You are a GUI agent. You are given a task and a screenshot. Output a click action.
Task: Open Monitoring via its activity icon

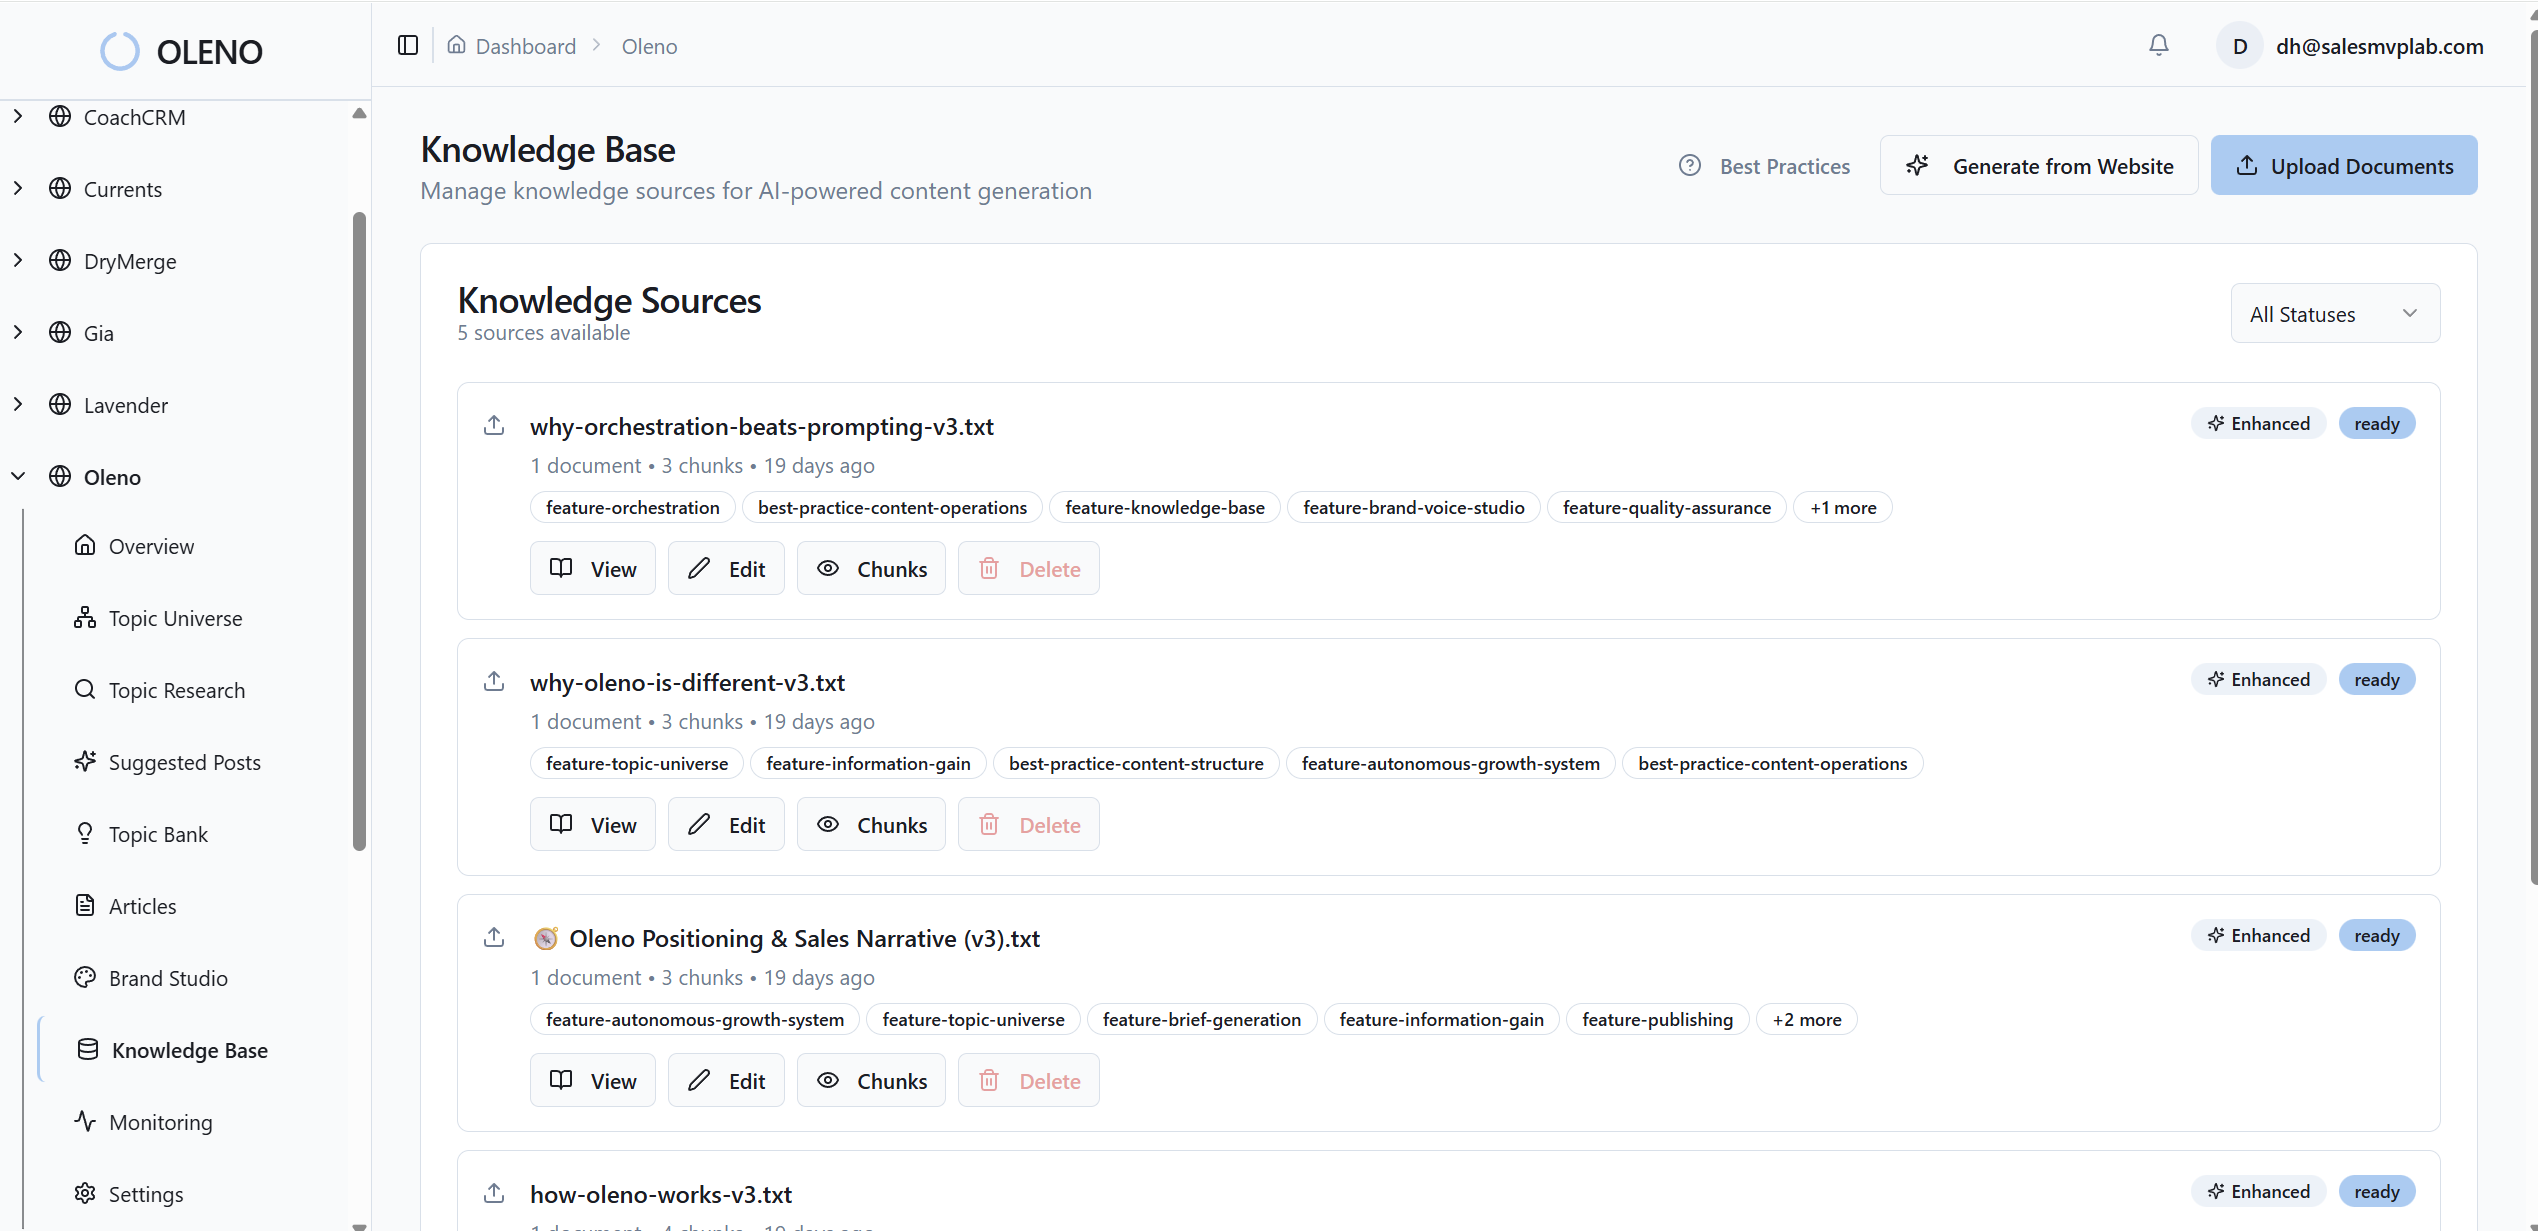click(x=85, y=1121)
